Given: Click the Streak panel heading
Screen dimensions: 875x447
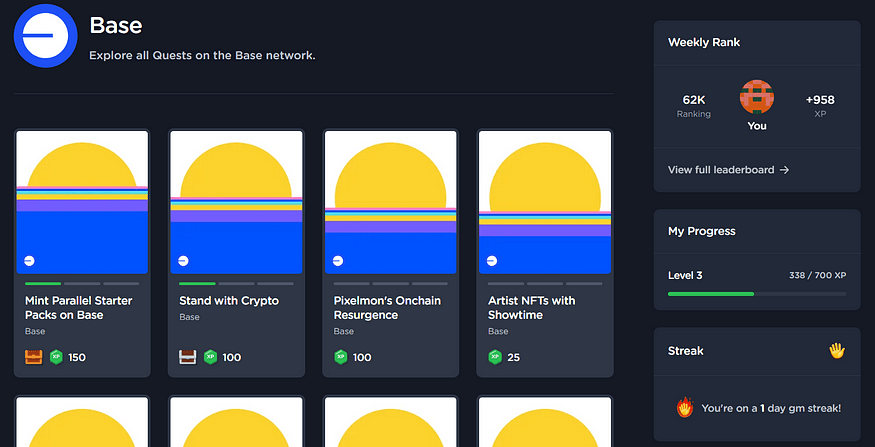Looking at the screenshot, I should tap(686, 351).
